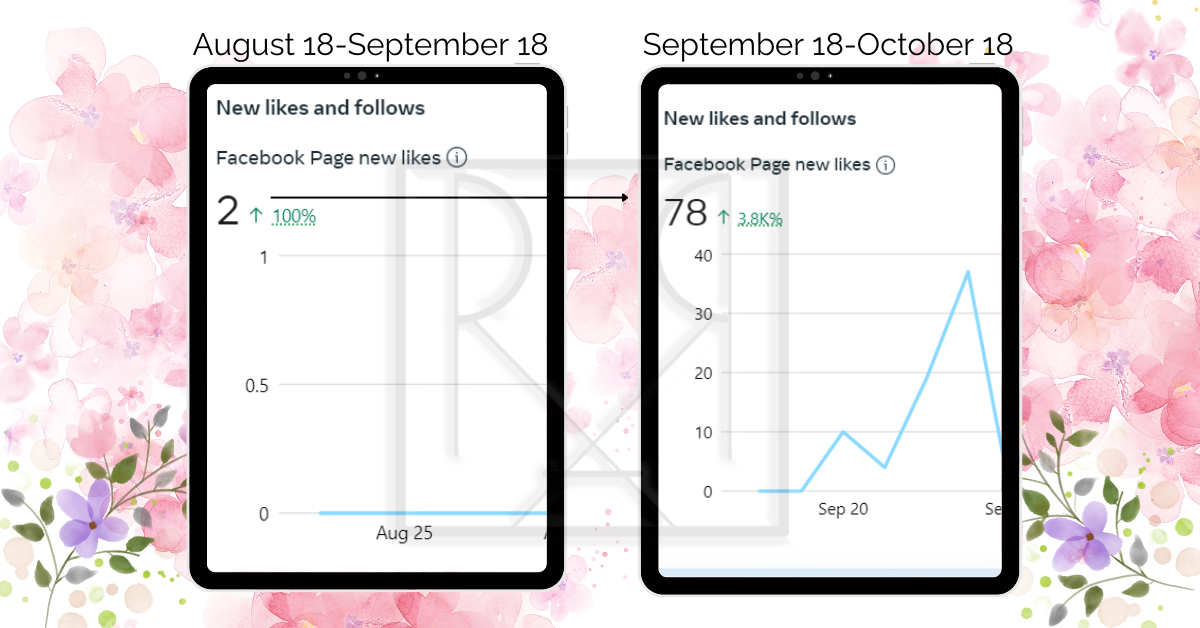Click green up arrow next to 3.8K%
The width and height of the screenshot is (1200, 628).
click(723, 216)
